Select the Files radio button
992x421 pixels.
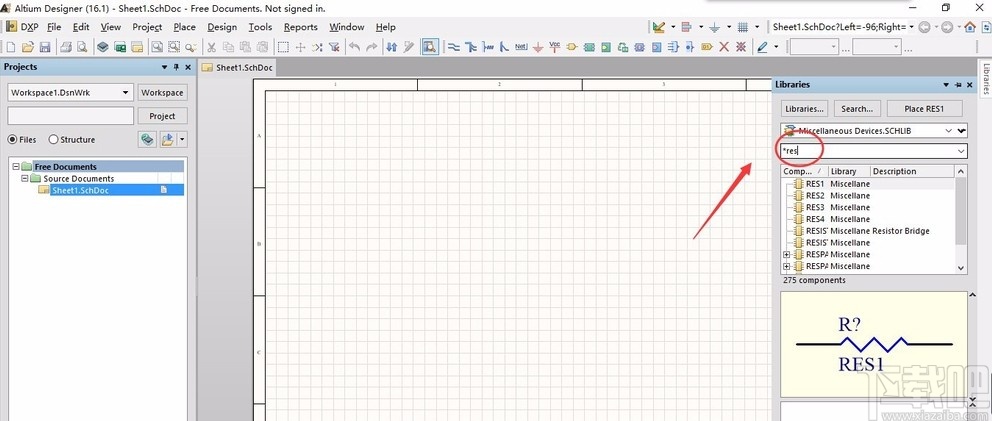(12, 139)
